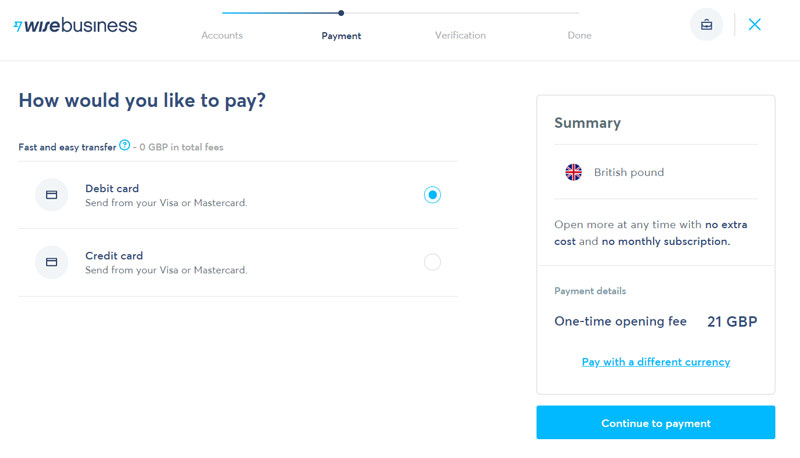800x458 pixels.
Task: Choose the Debit card option row
Action: [238, 195]
